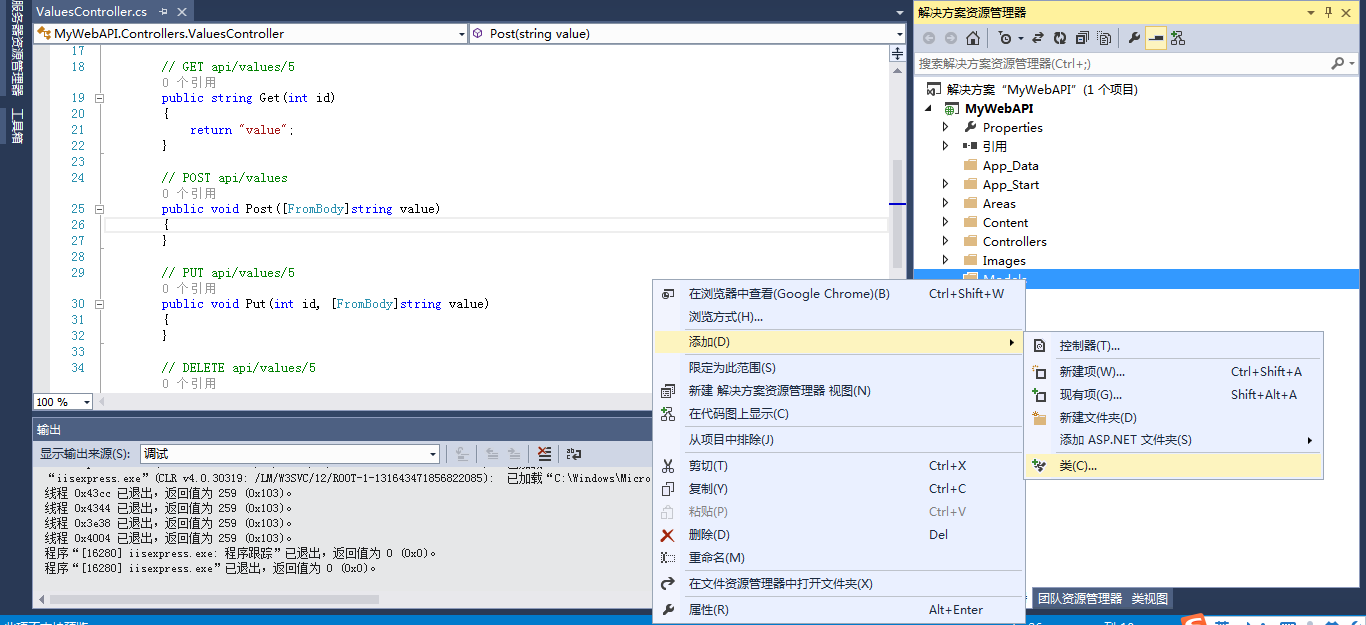Click the Collapse All icon in Solution Explorer

click(x=1082, y=38)
